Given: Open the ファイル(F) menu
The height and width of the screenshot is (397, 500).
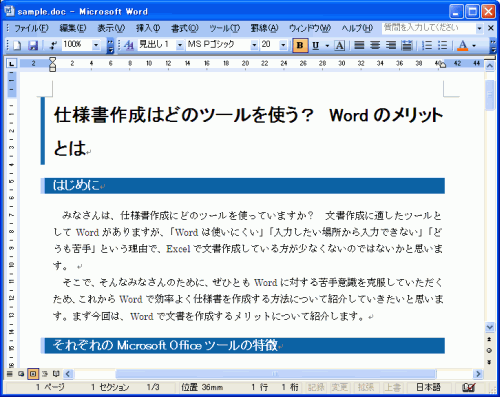Looking at the screenshot, I should click(31, 28).
